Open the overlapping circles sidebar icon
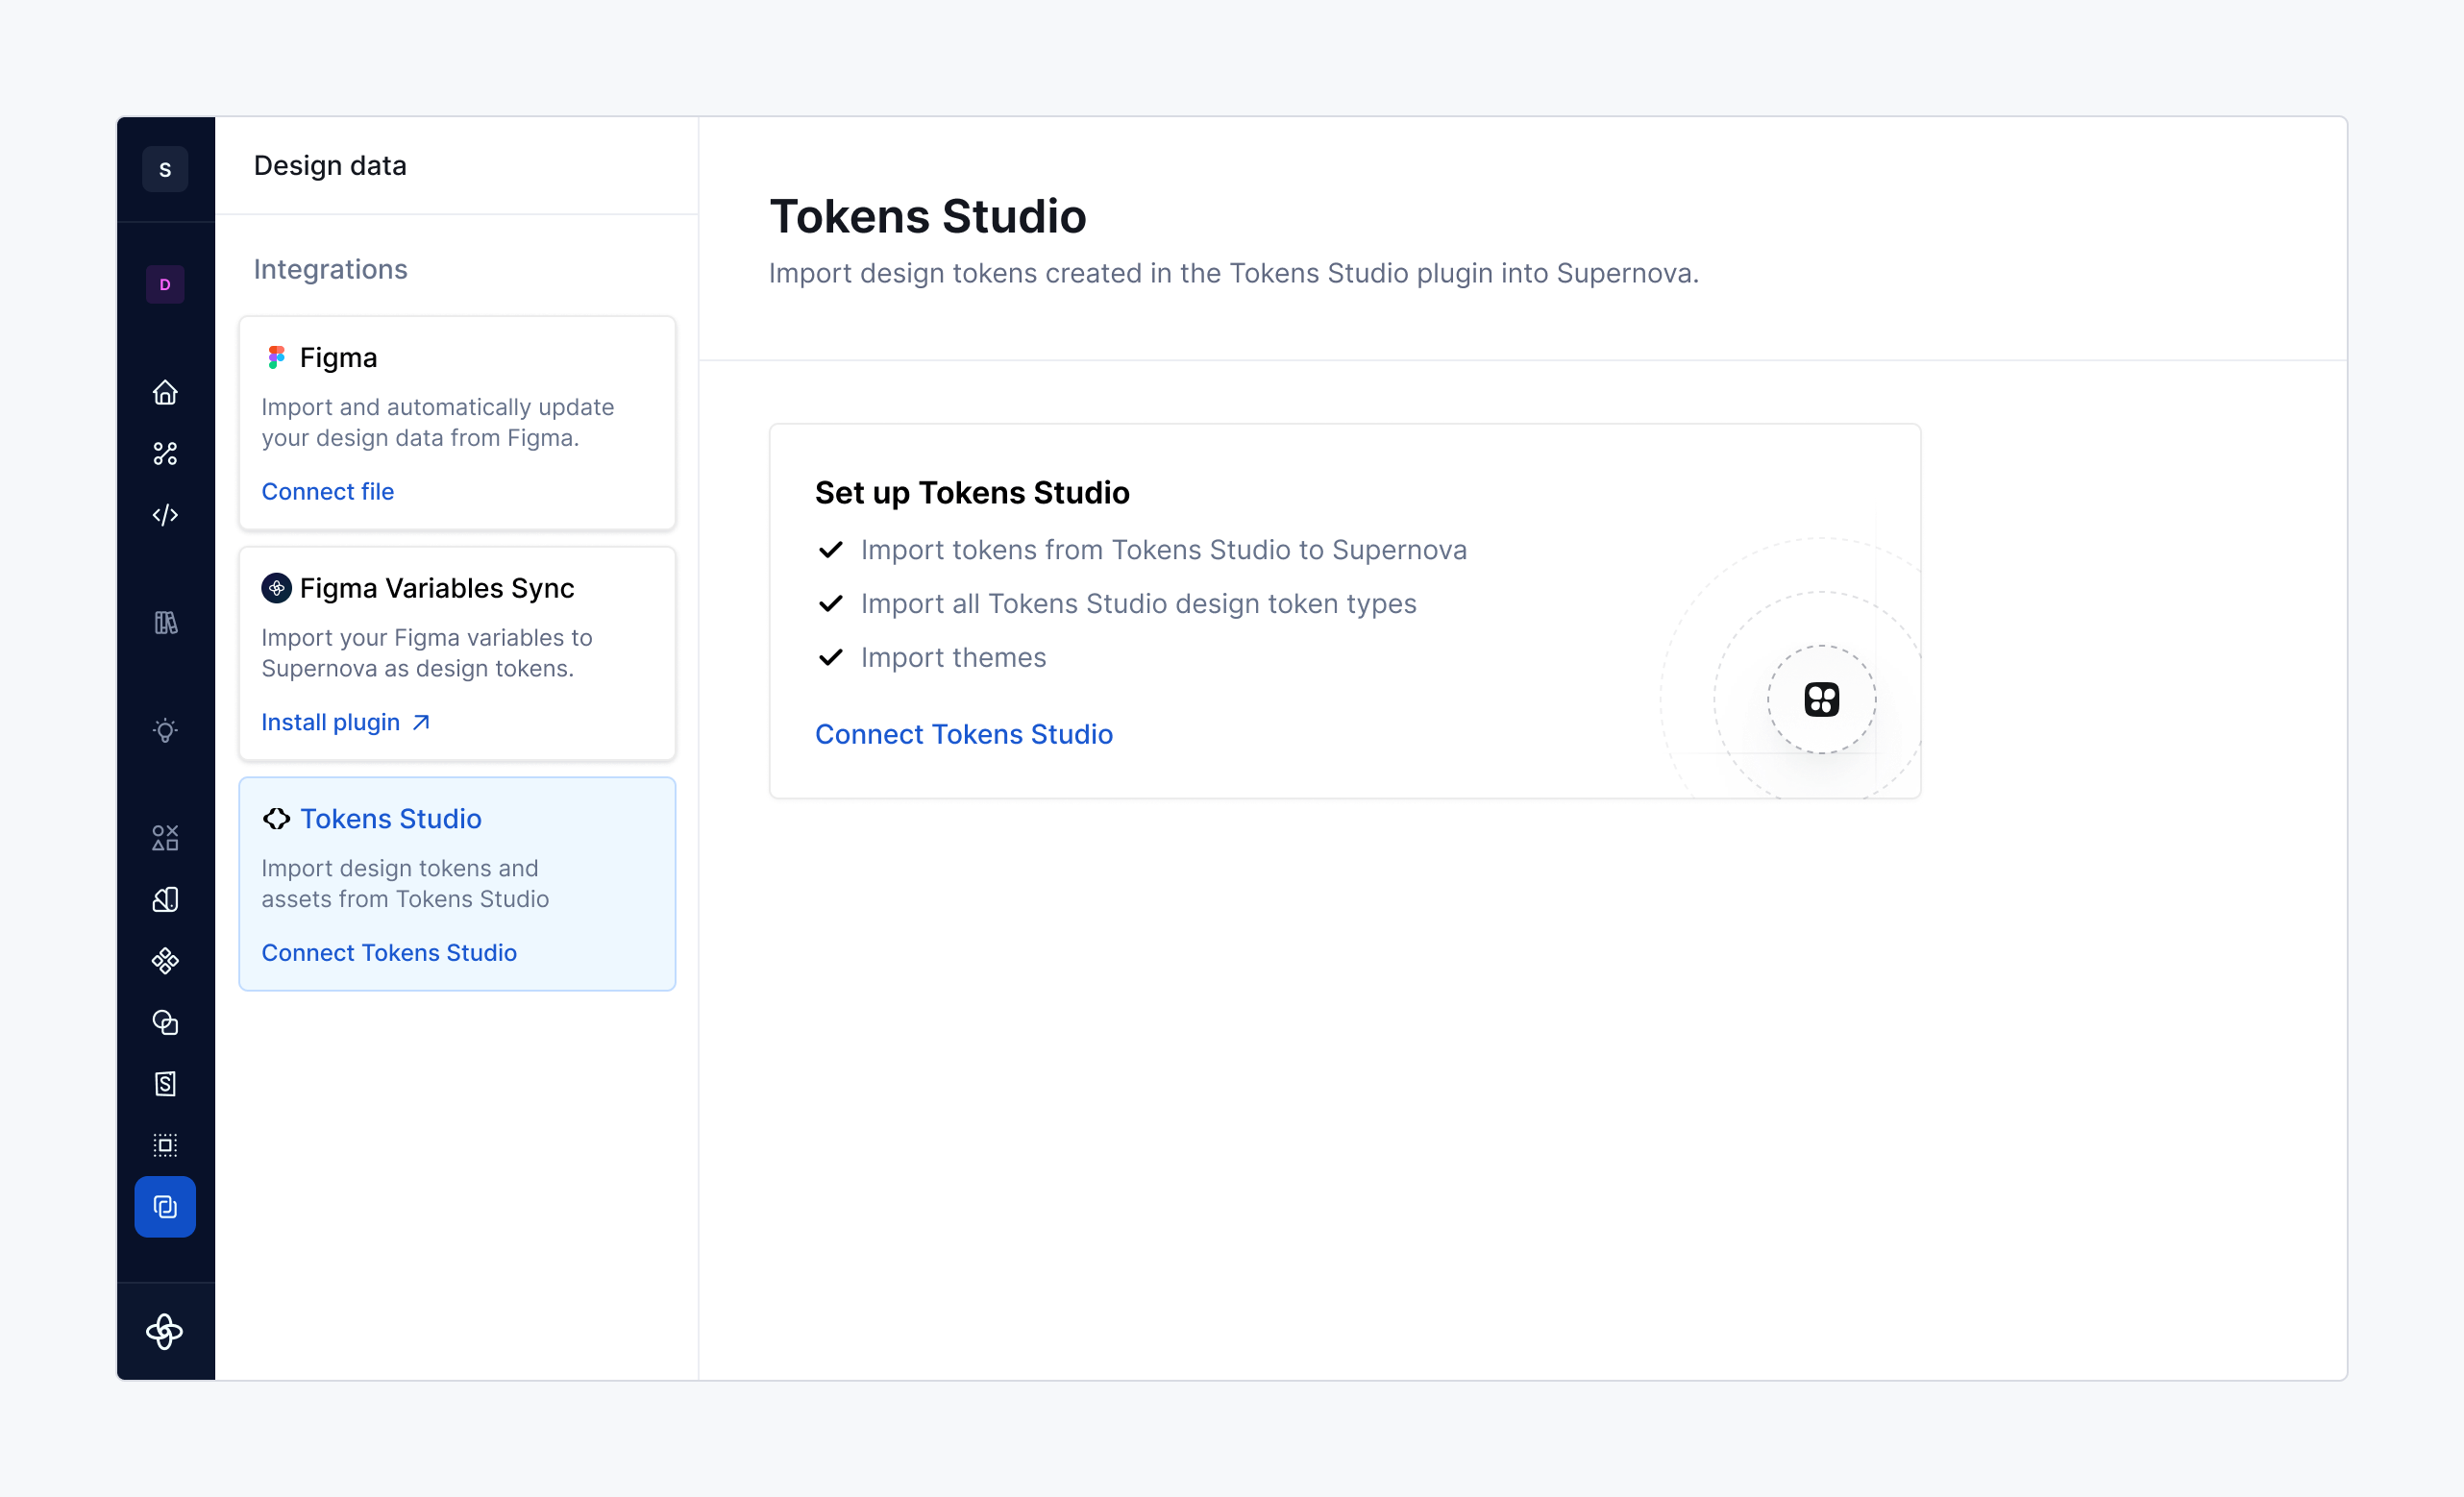2464x1497 pixels. tap(165, 1022)
